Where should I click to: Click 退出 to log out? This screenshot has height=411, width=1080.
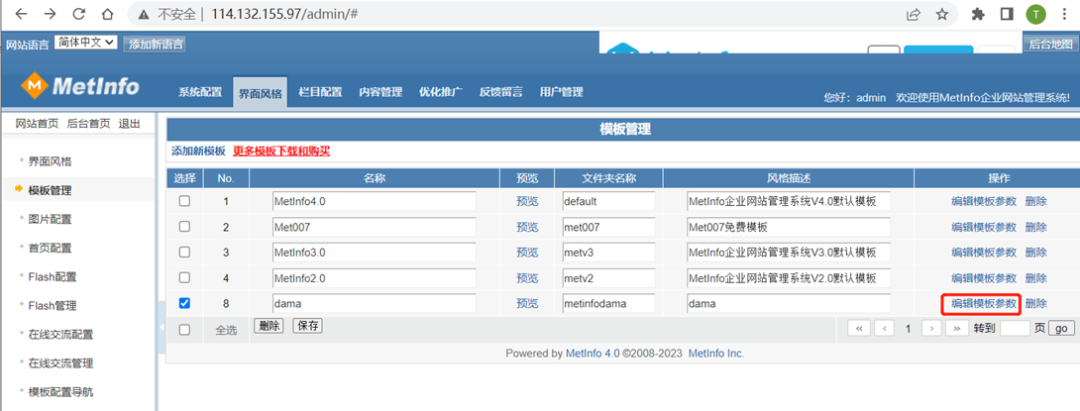tap(129, 124)
